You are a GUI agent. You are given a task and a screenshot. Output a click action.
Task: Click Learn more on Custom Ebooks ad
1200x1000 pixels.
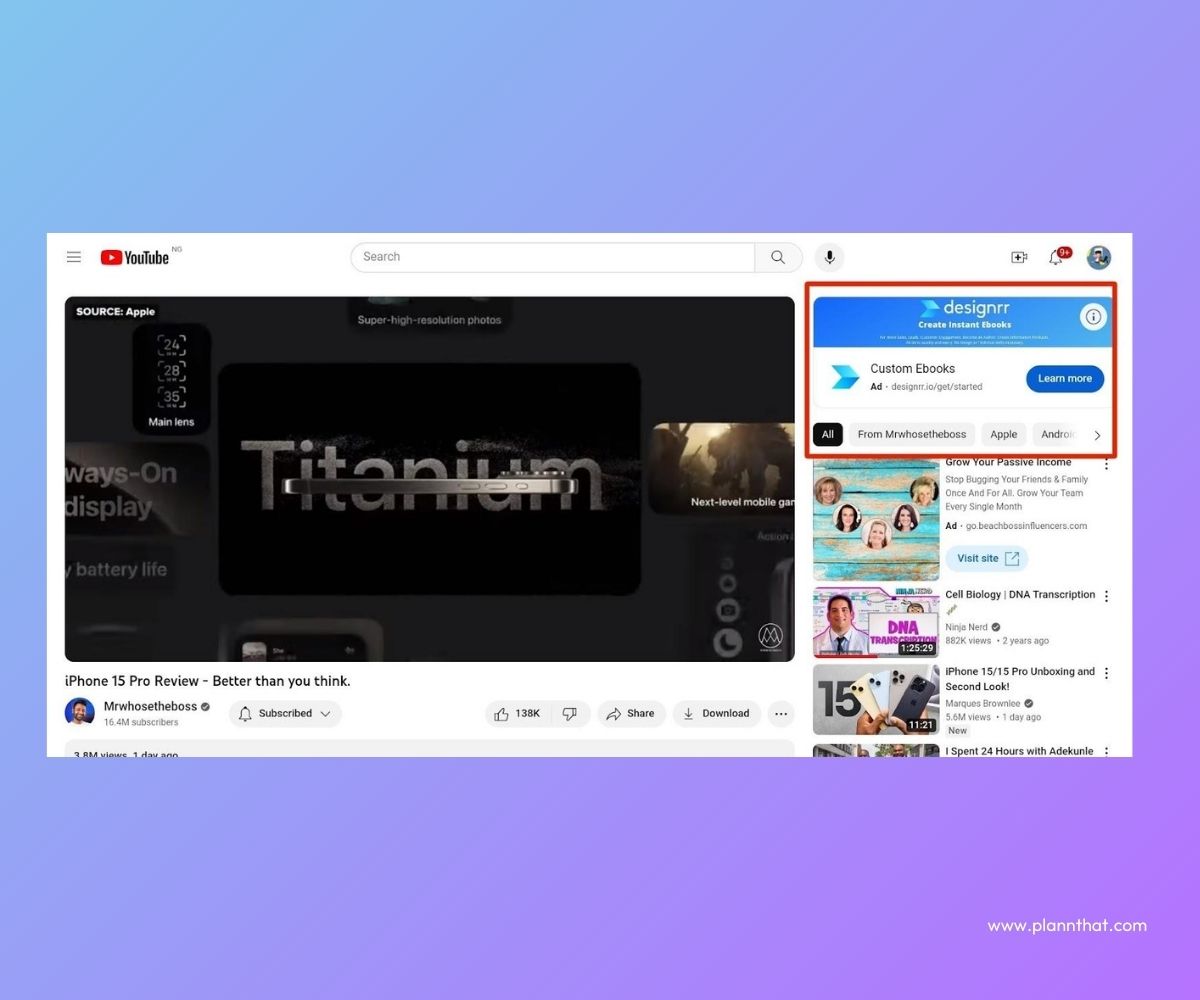click(1065, 379)
